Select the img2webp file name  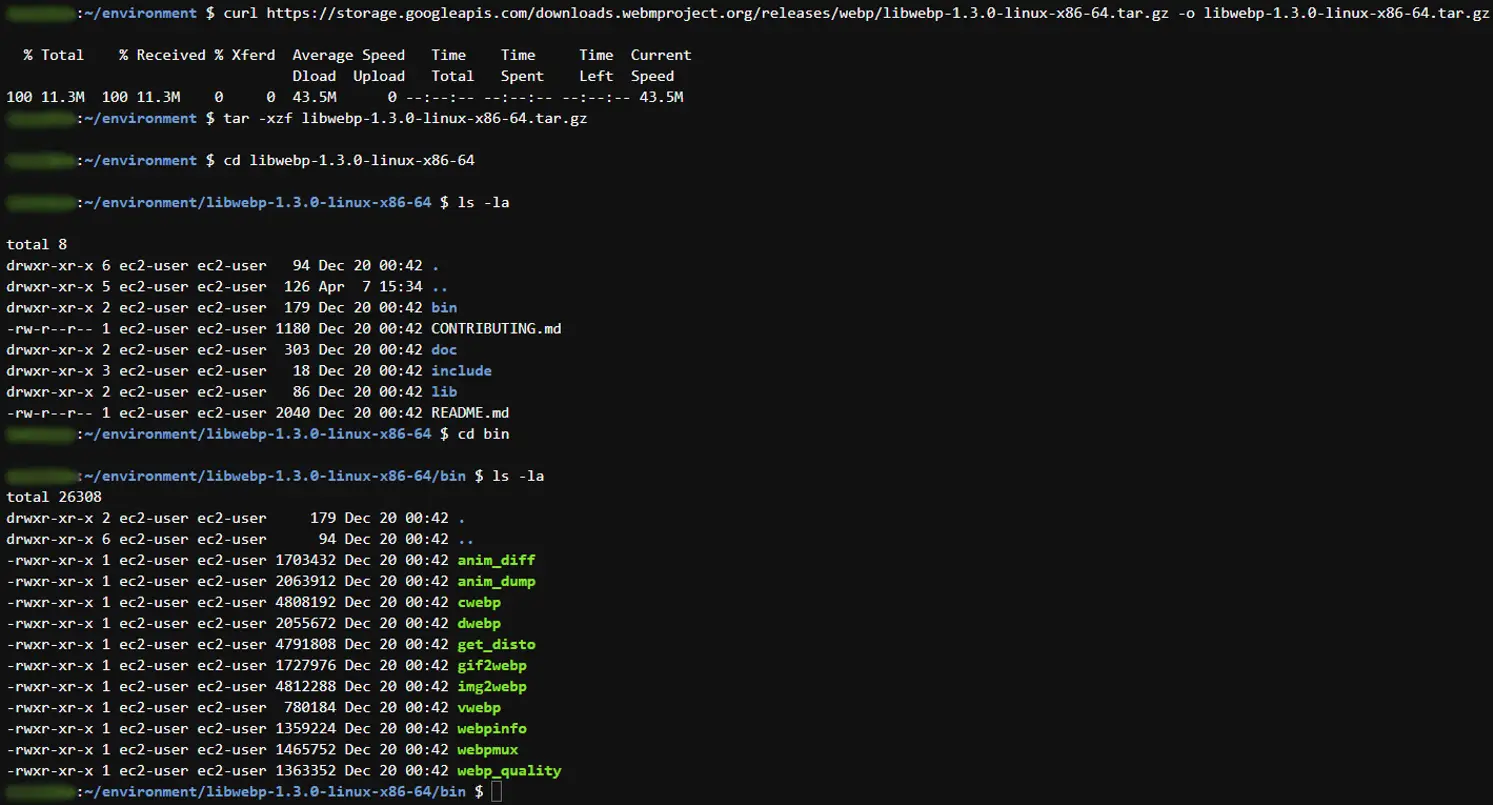pyautogui.click(x=492, y=687)
